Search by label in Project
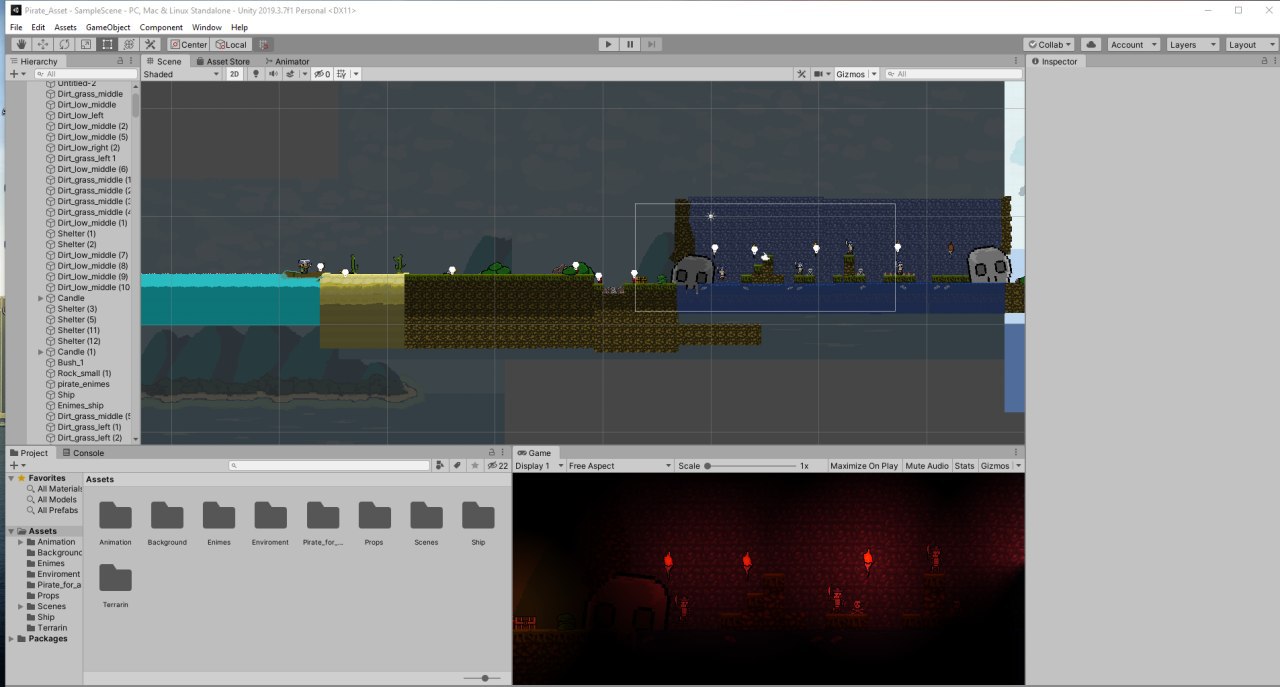Viewport: 1280px width, 687px height. (x=457, y=466)
